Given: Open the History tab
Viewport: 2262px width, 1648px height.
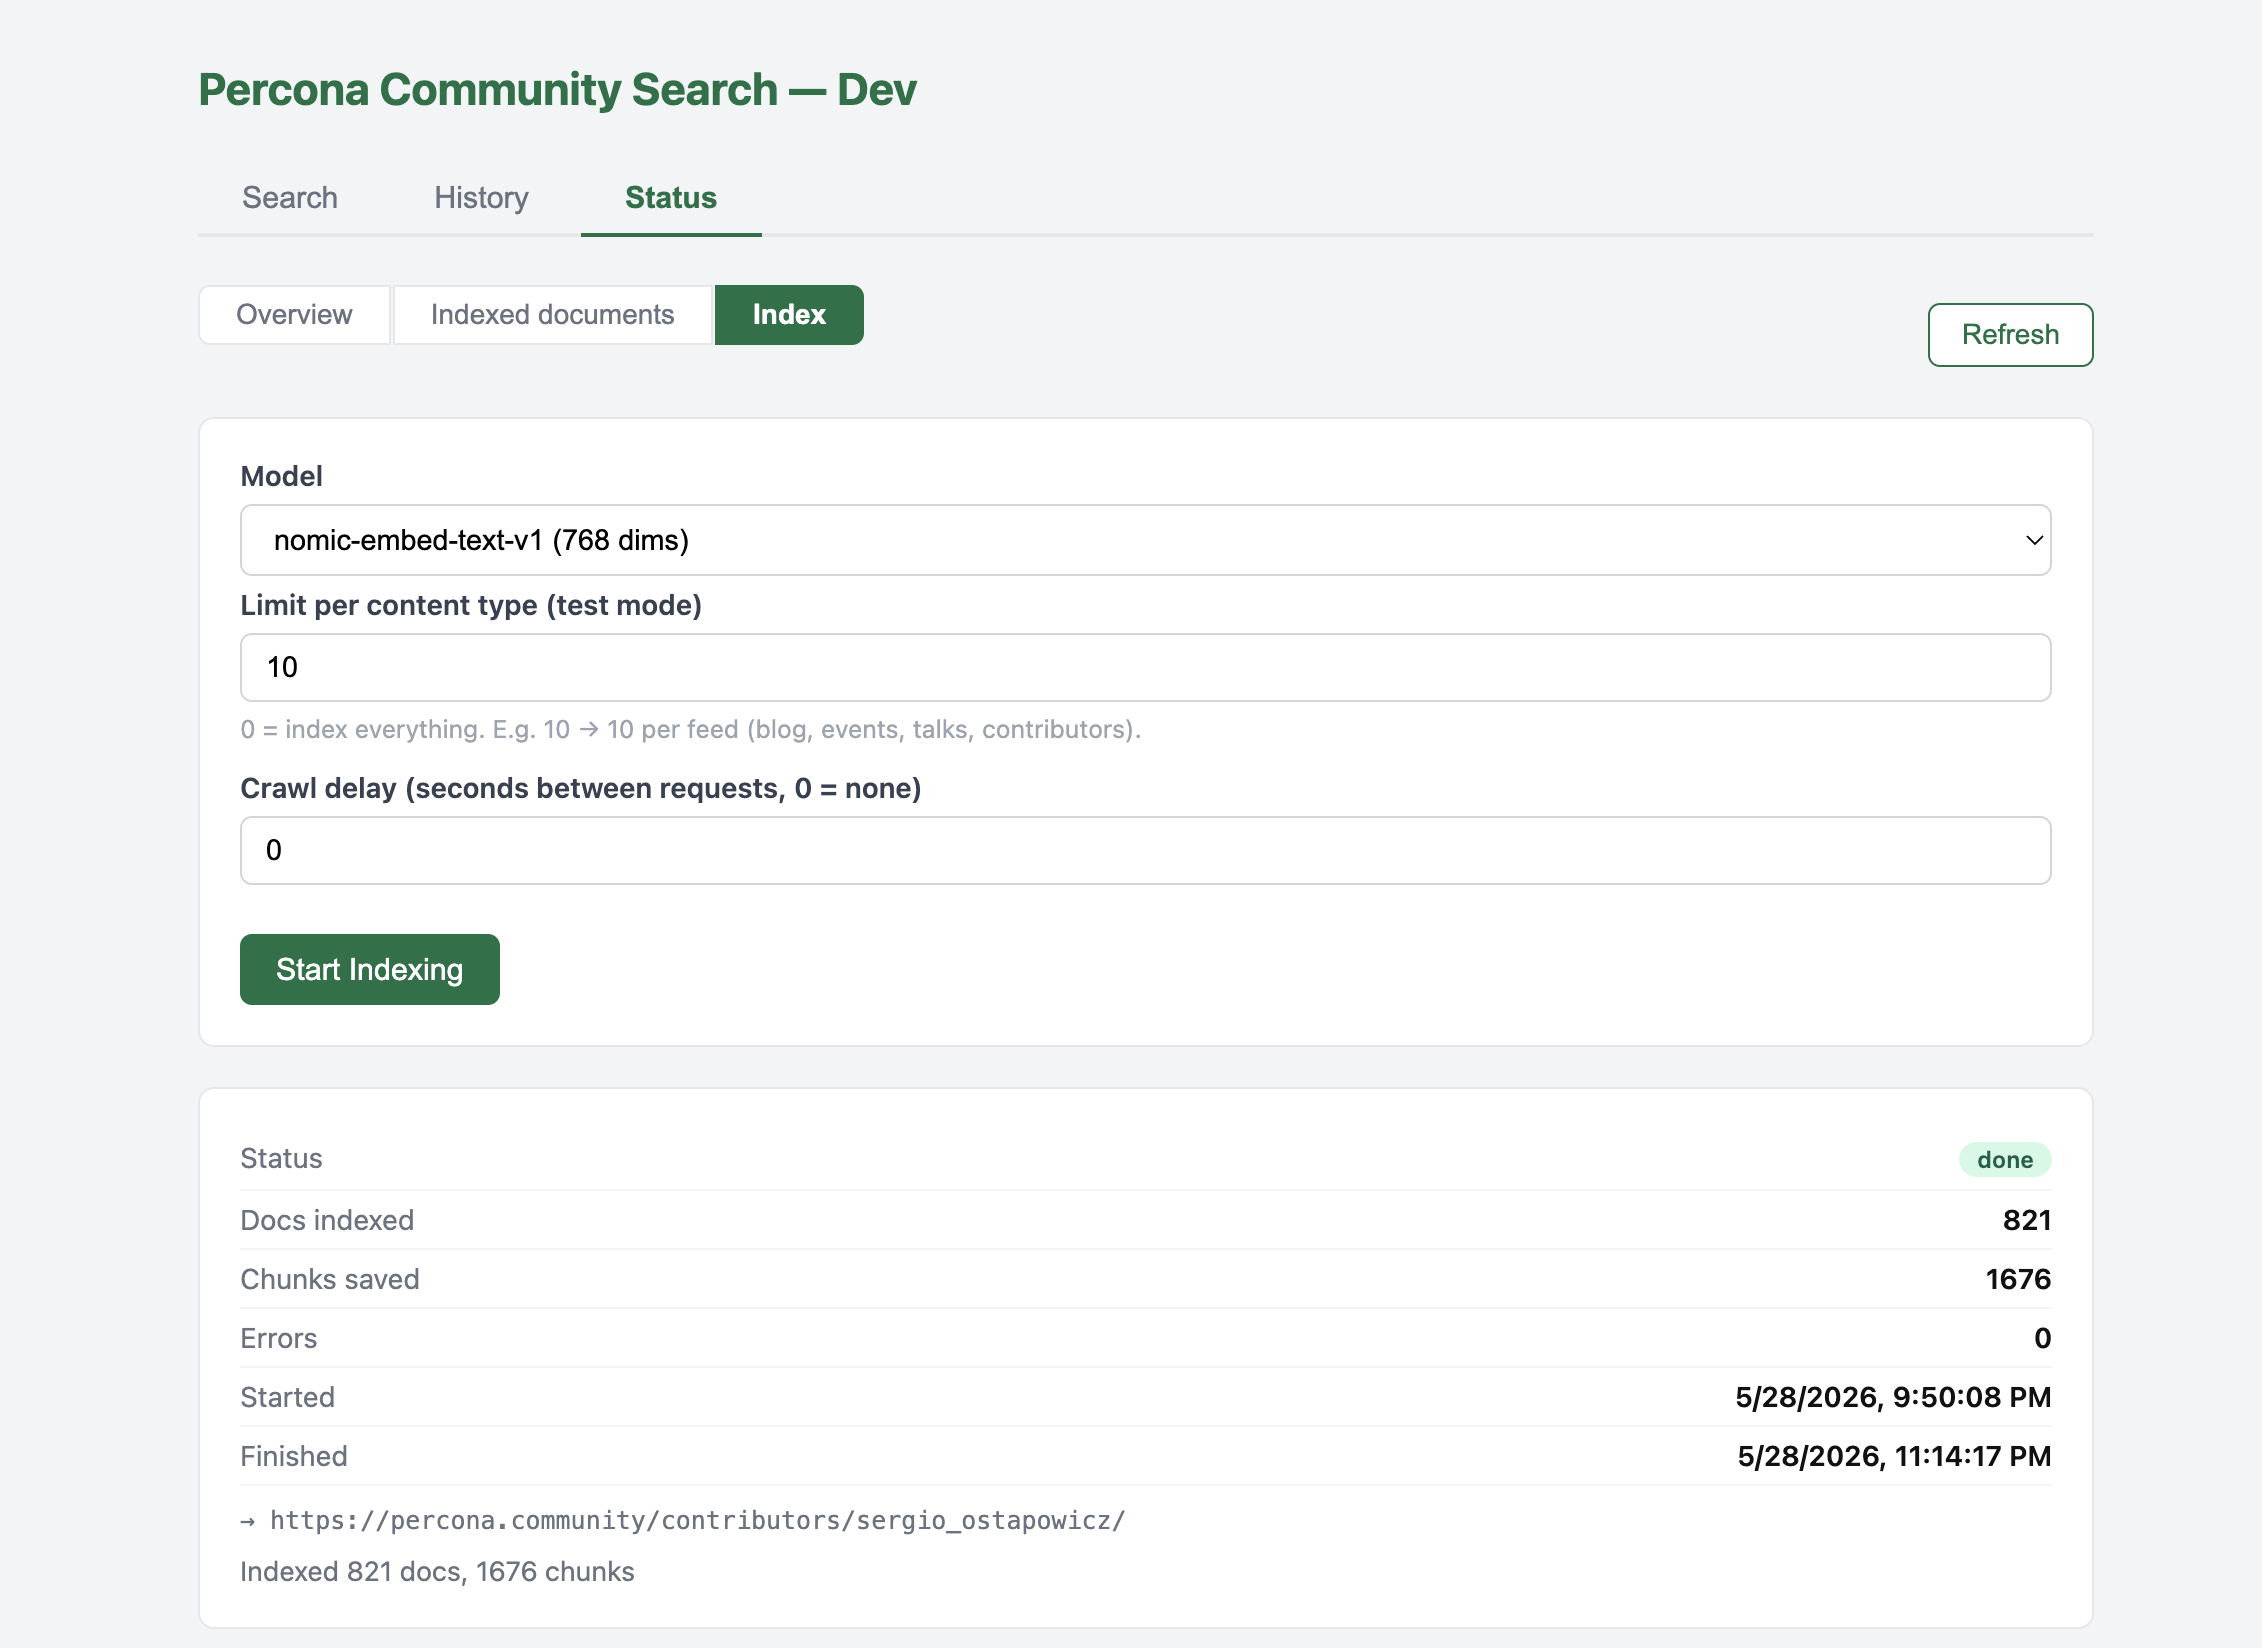Looking at the screenshot, I should [x=481, y=197].
